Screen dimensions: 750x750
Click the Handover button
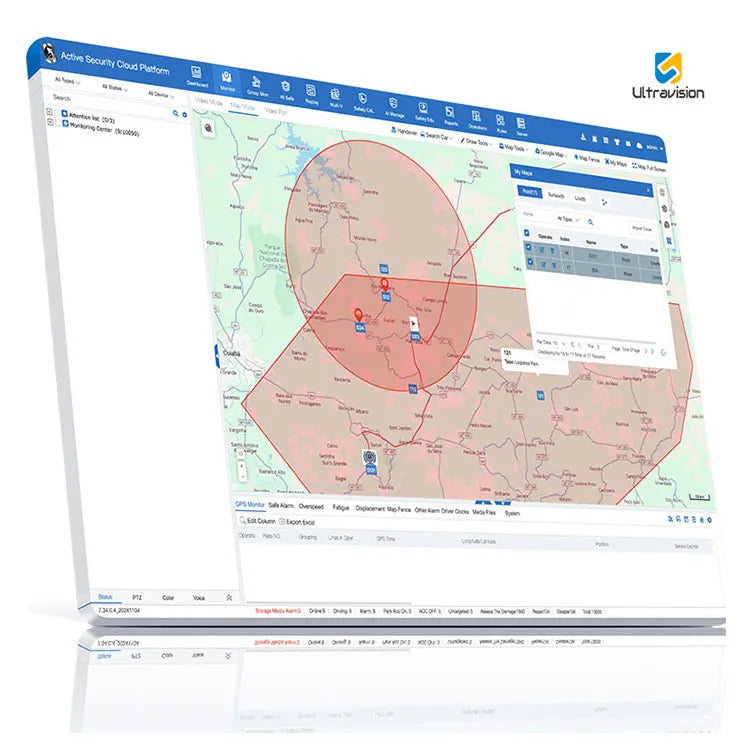tap(405, 131)
